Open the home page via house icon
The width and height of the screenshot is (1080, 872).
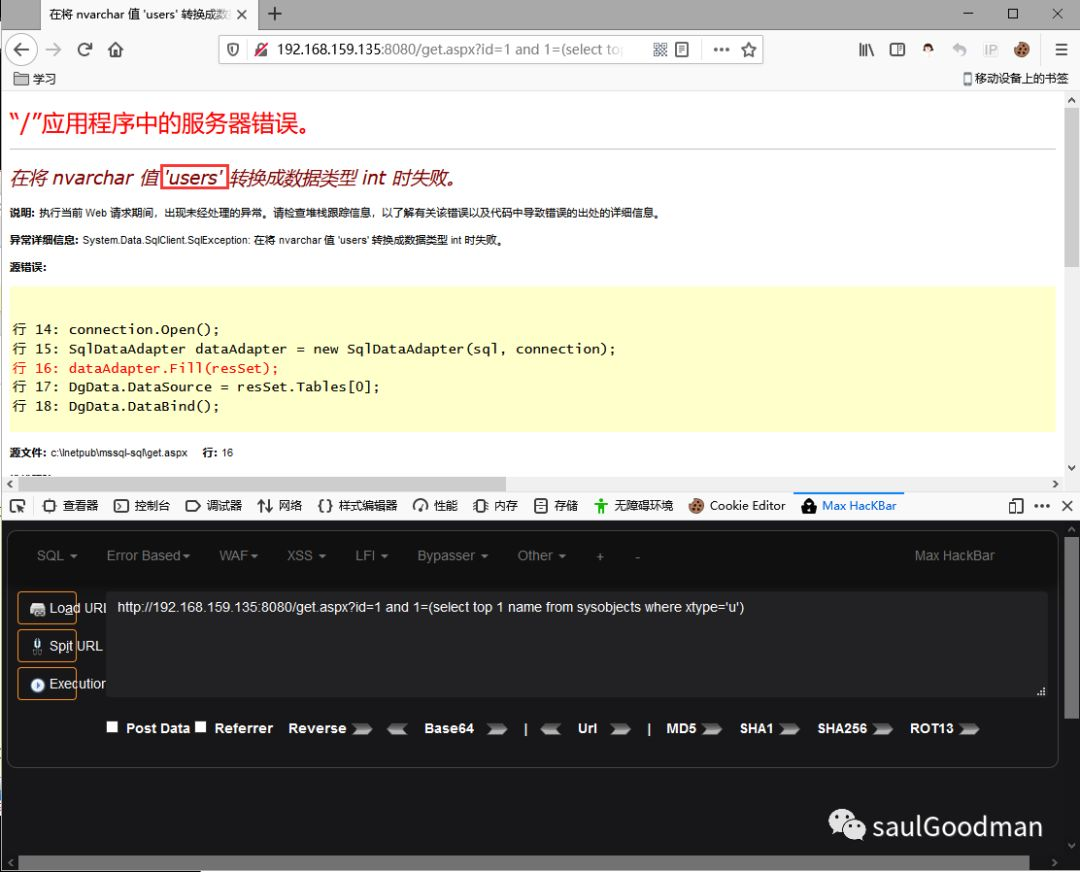pyautogui.click(x=116, y=50)
